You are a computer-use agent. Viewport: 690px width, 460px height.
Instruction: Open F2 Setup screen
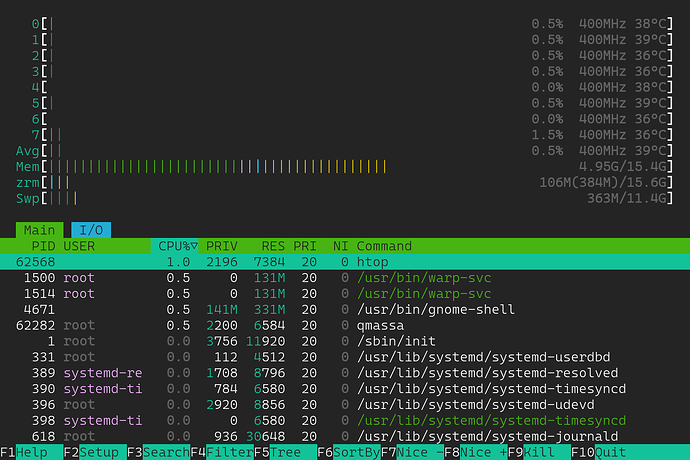pos(95,452)
